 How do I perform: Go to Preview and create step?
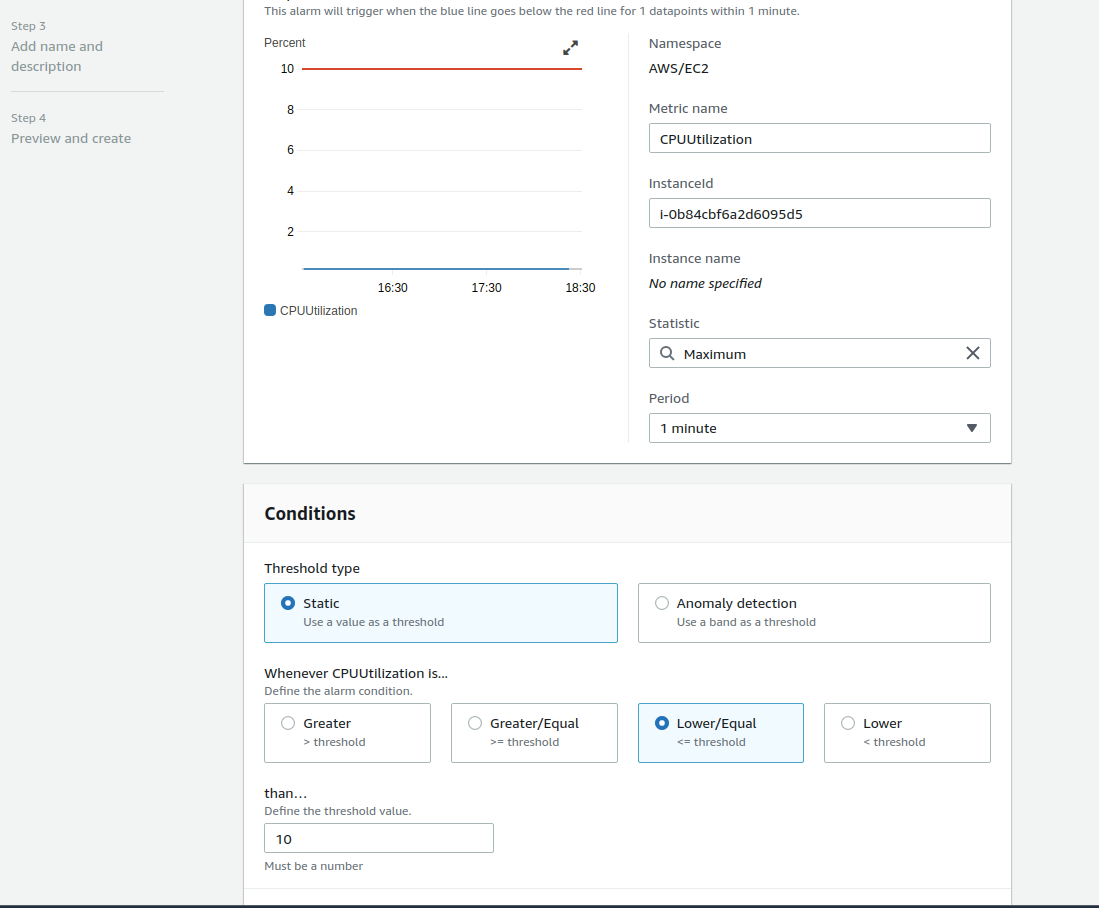71,138
